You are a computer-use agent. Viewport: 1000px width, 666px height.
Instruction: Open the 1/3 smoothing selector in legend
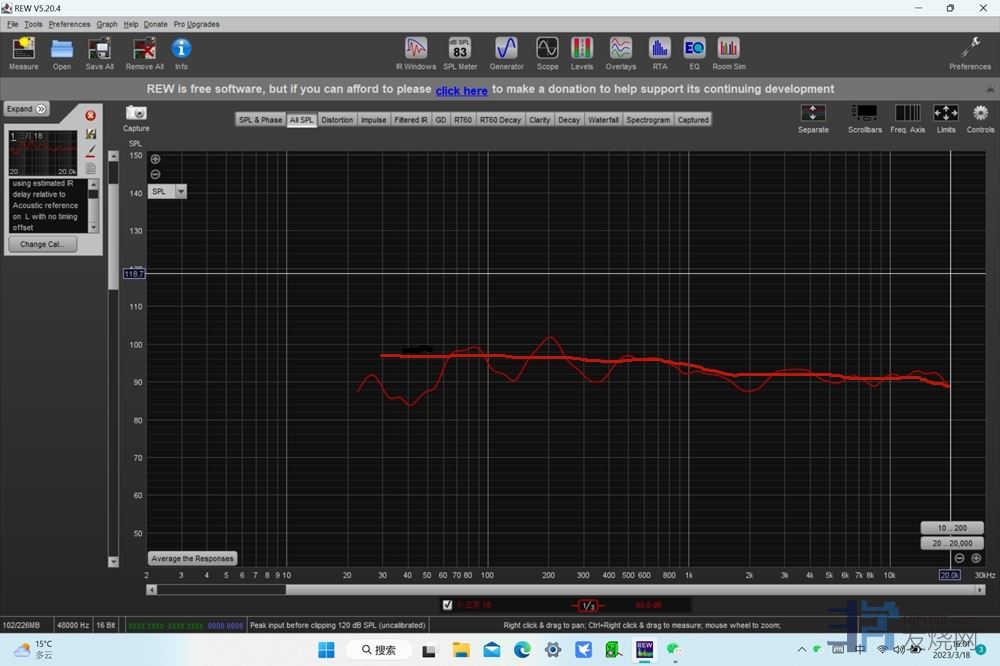(x=588, y=605)
